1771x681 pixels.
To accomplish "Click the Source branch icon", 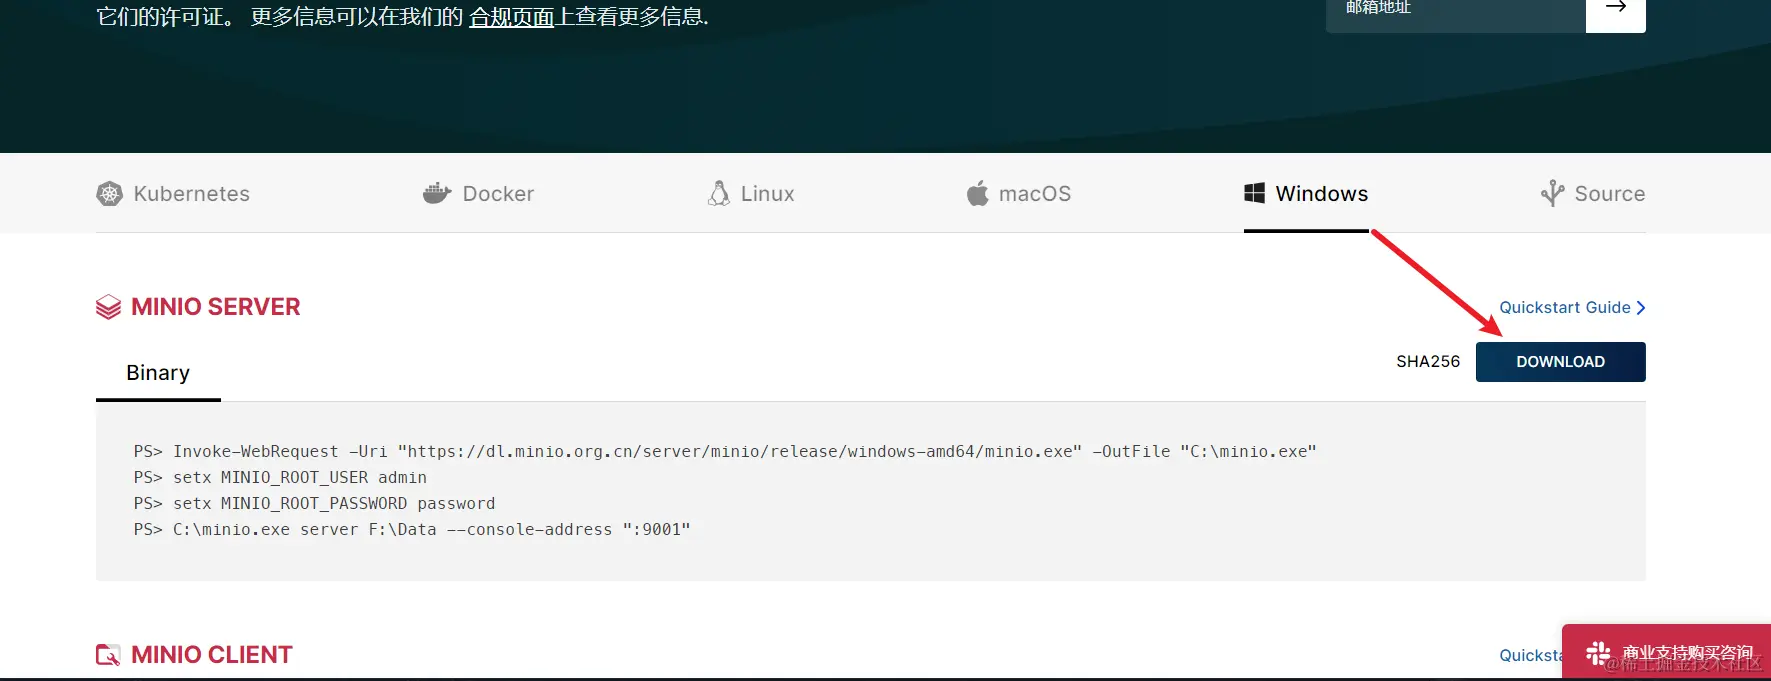I will (x=1552, y=193).
